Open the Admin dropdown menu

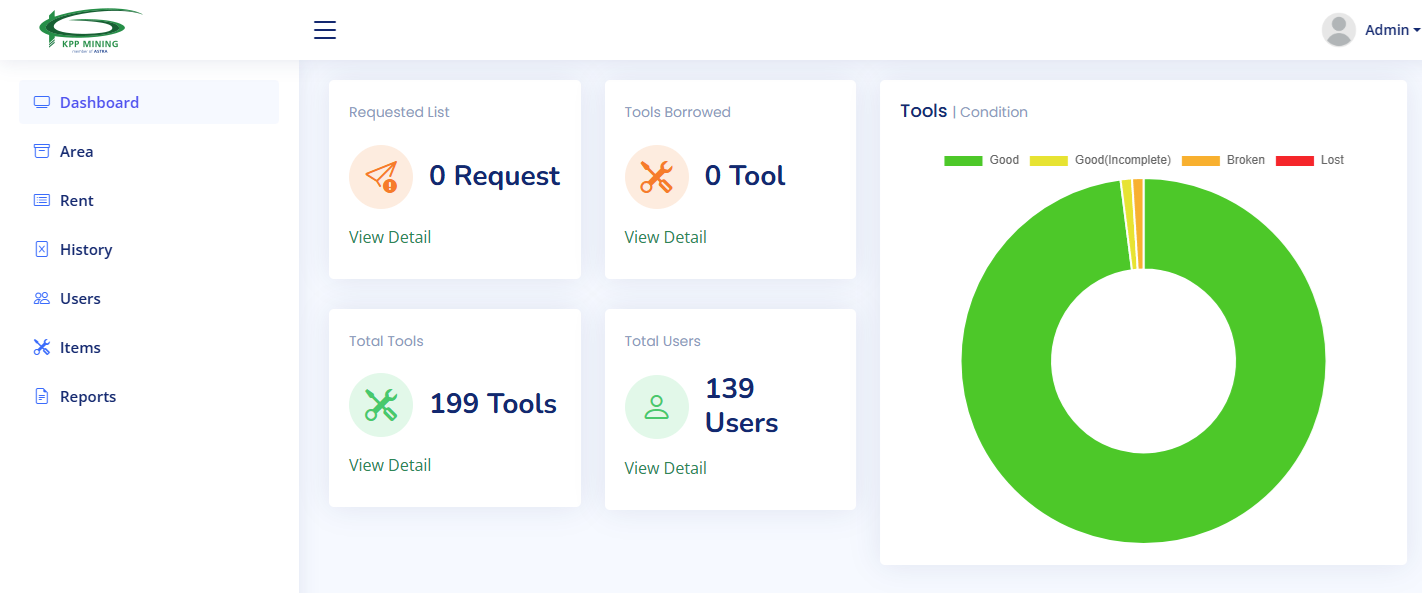coord(1391,30)
